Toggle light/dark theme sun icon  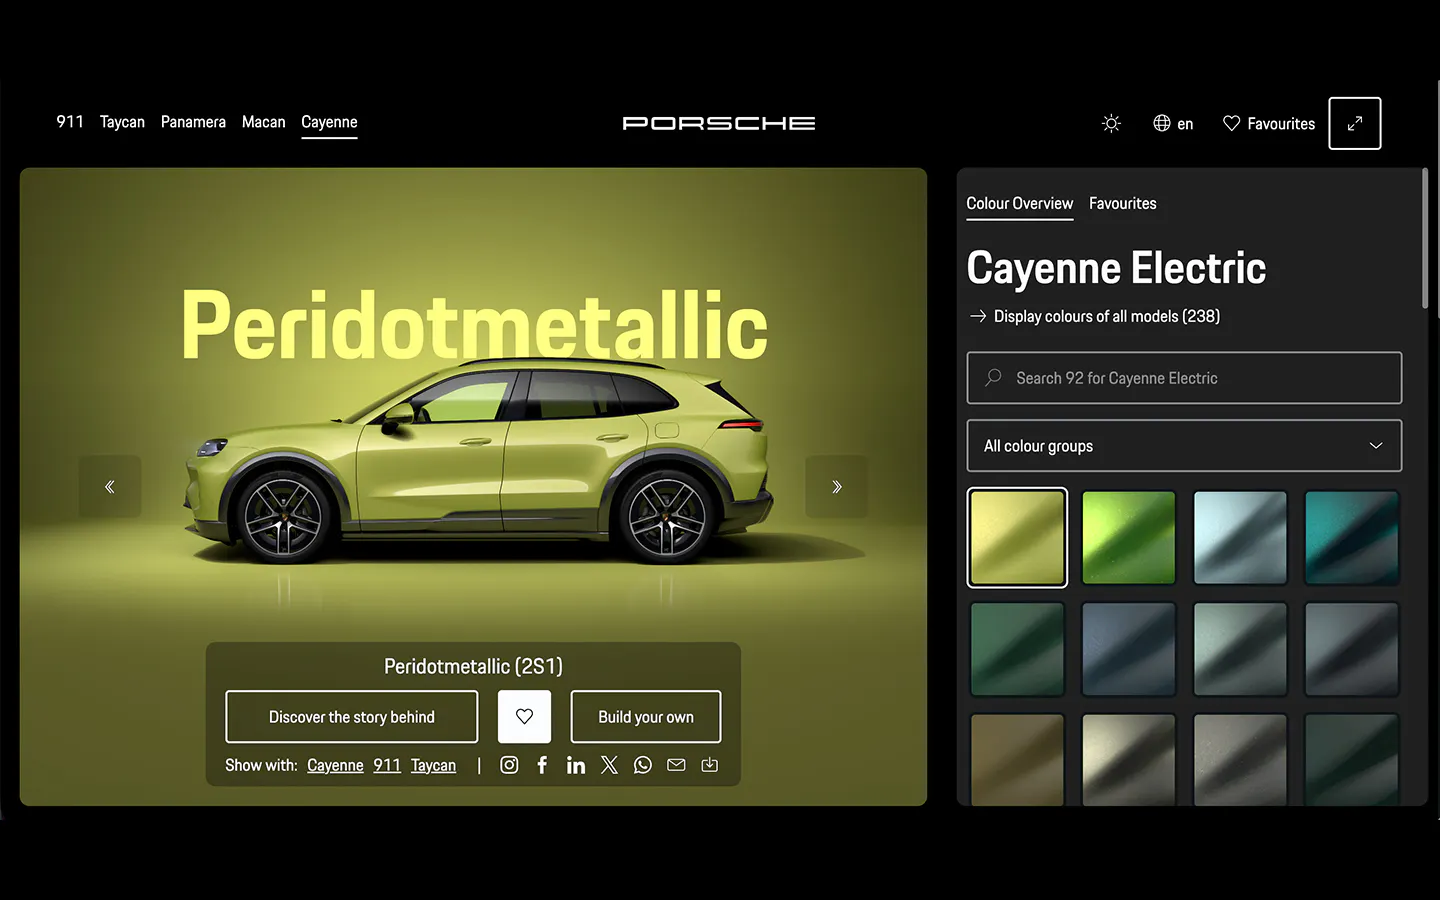point(1111,123)
